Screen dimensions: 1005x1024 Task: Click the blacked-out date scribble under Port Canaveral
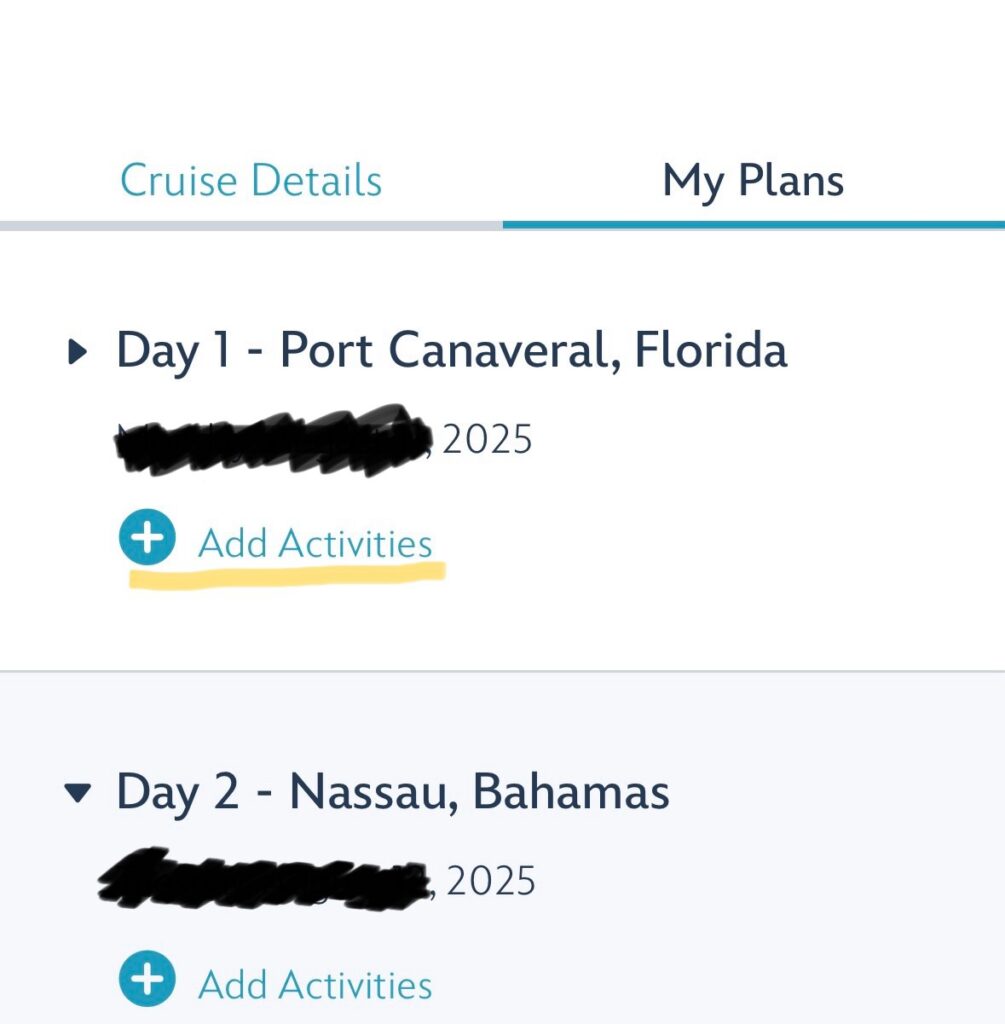(x=274, y=440)
